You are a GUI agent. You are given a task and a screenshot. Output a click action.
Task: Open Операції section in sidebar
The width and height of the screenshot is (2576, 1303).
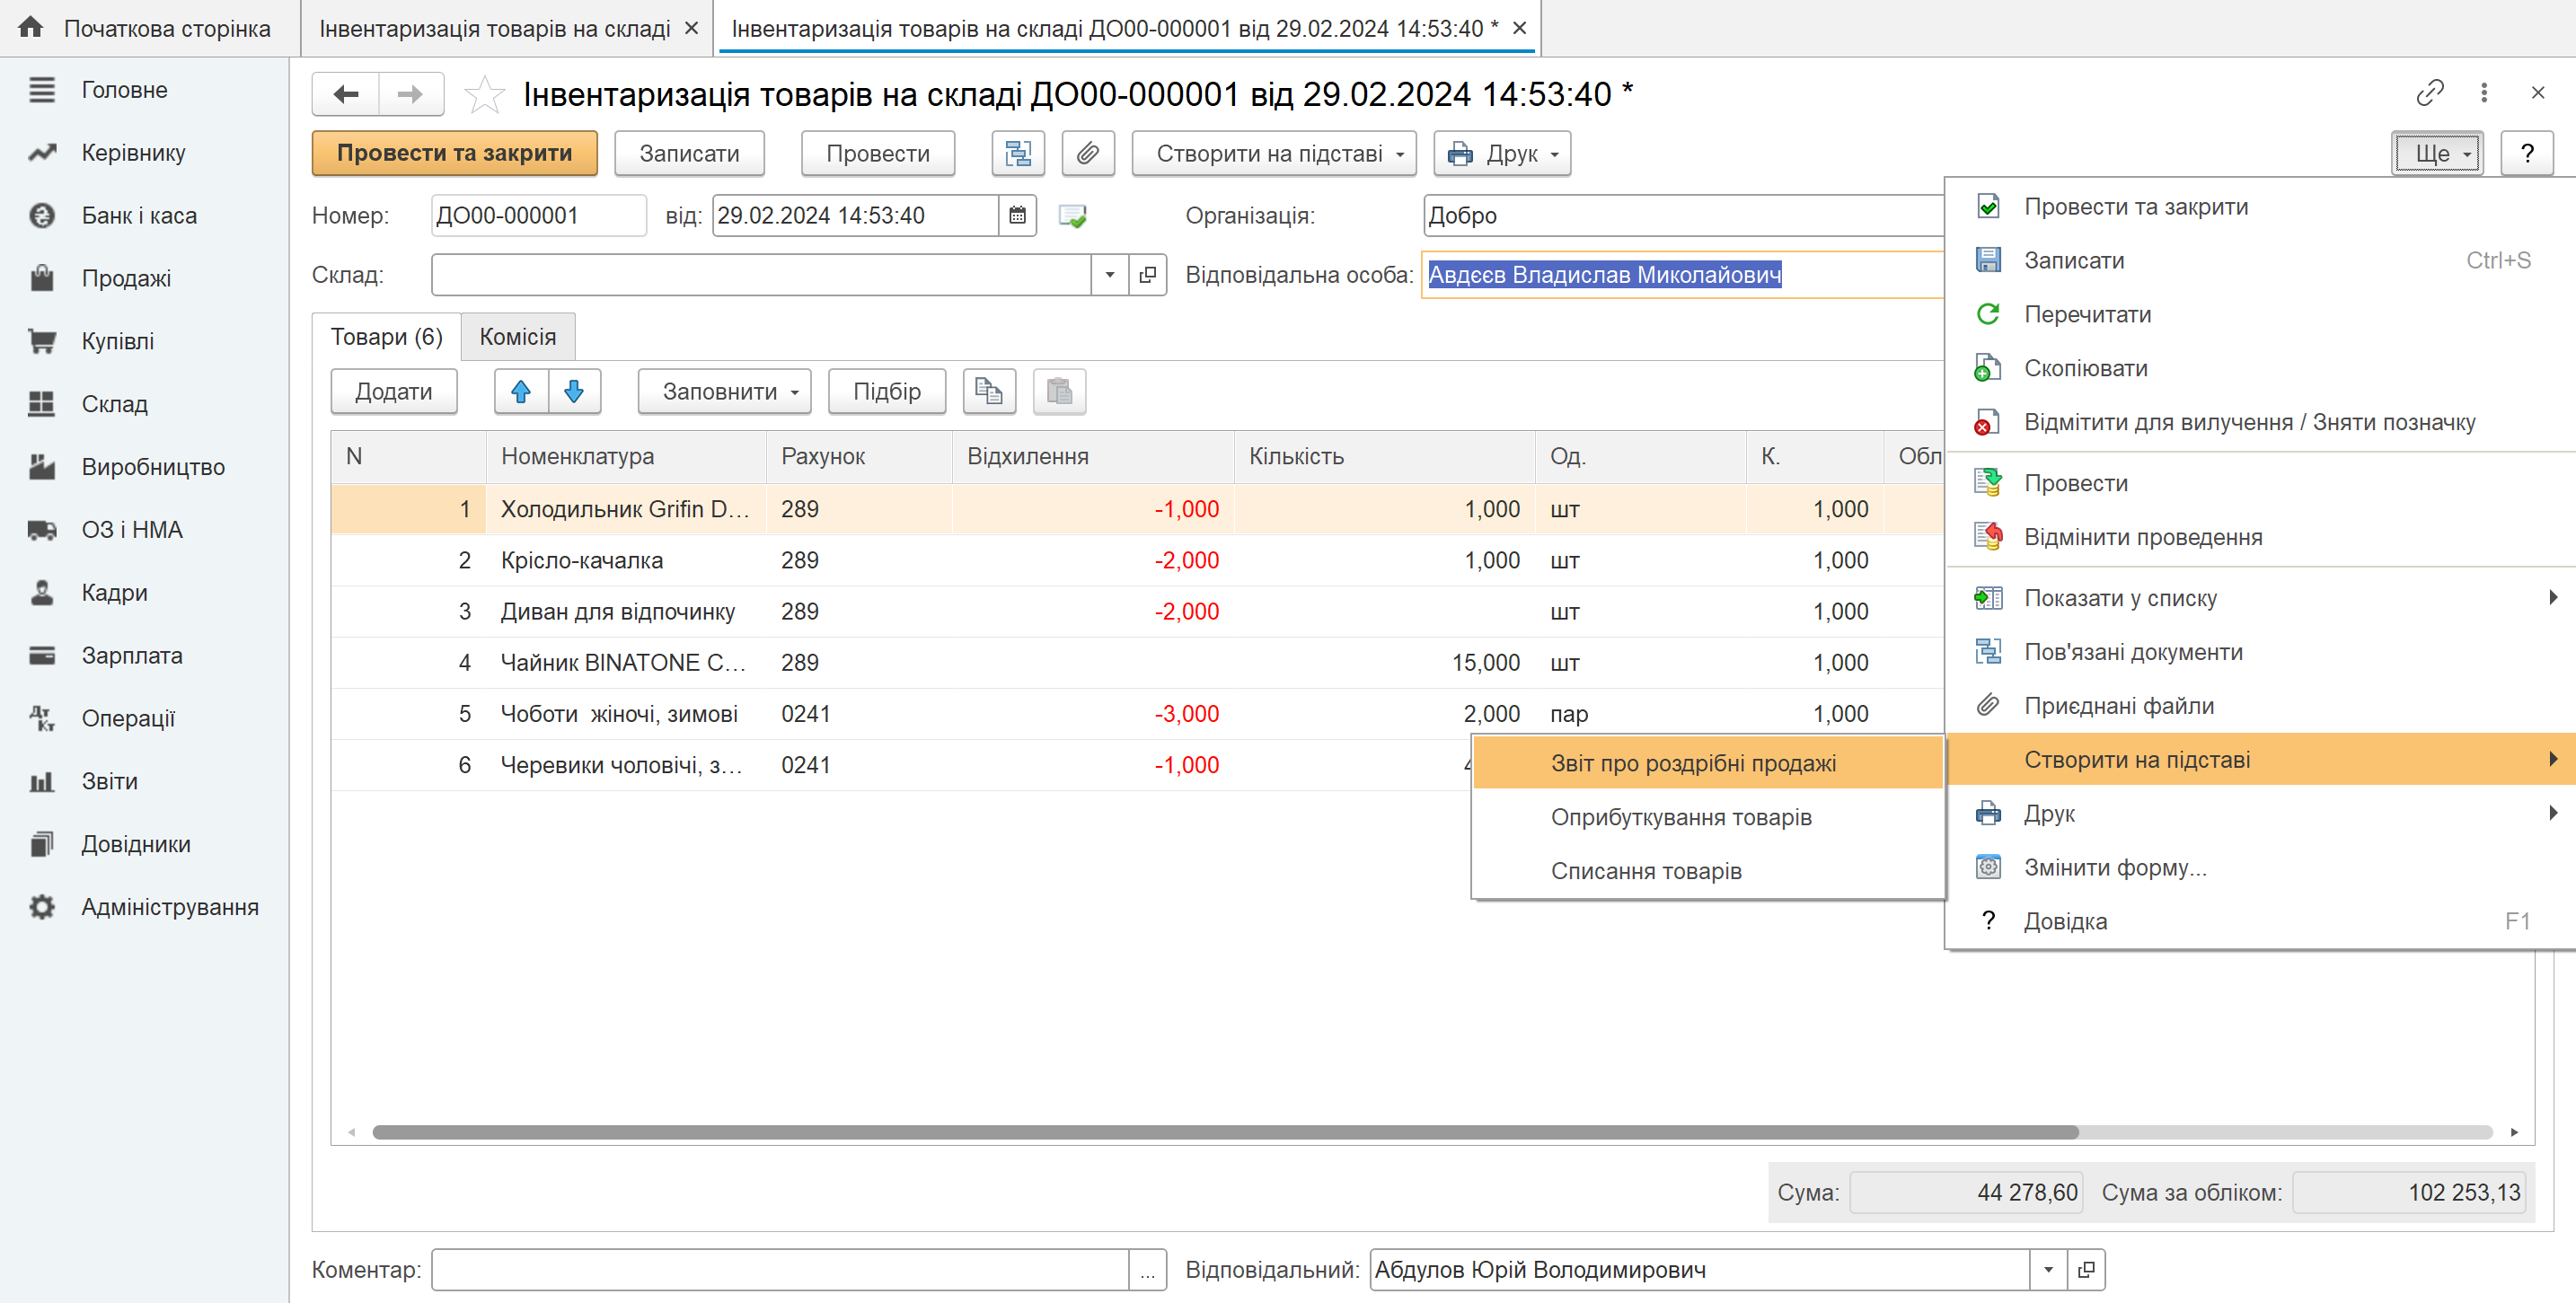(128, 719)
